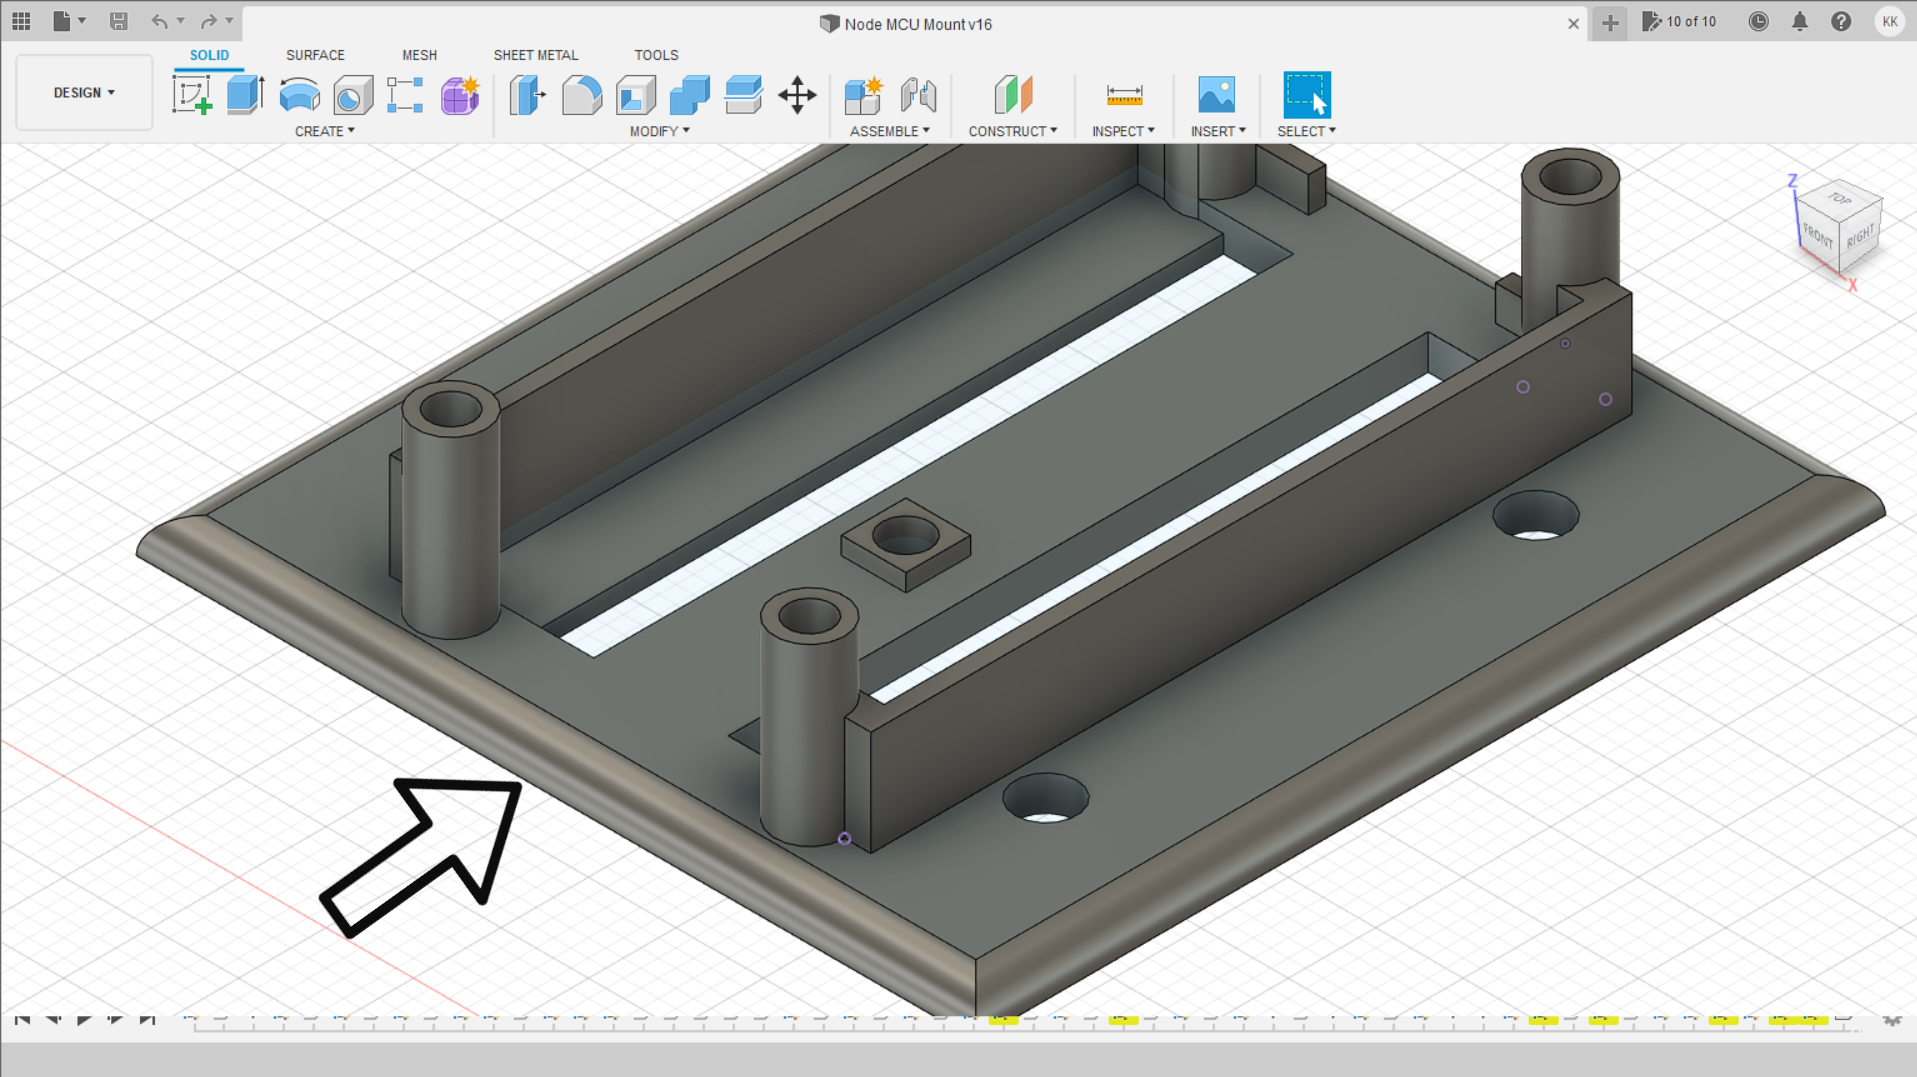Switch to the SHEET METAL tab
The image size is (1917, 1077).
tap(536, 55)
